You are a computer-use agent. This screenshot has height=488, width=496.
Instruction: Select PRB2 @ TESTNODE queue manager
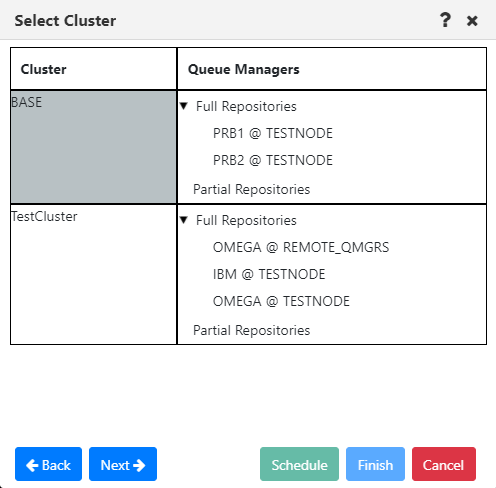(273, 160)
